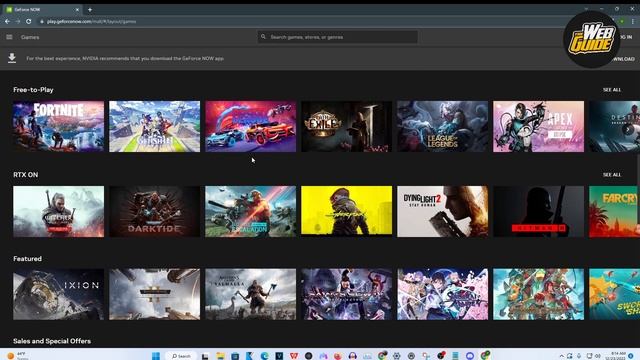Open the taskbar Task View icon
This screenshot has width=640, height=360.
coord(205,356)
